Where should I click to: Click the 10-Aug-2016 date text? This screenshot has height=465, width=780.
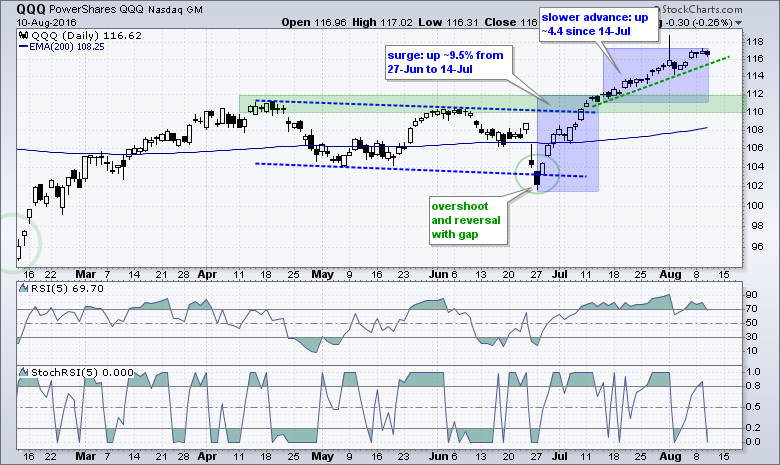pos(46,22)
